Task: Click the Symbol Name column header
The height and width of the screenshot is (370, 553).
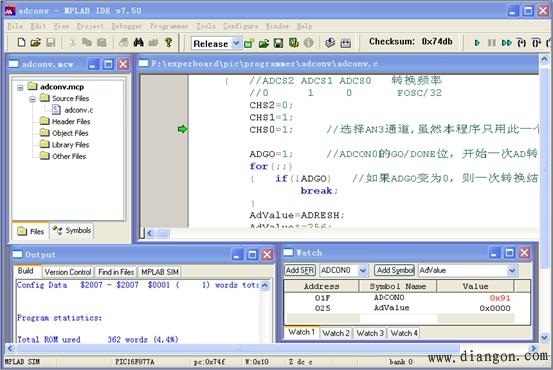Action: pyautogui.click(x=398, y=286)
